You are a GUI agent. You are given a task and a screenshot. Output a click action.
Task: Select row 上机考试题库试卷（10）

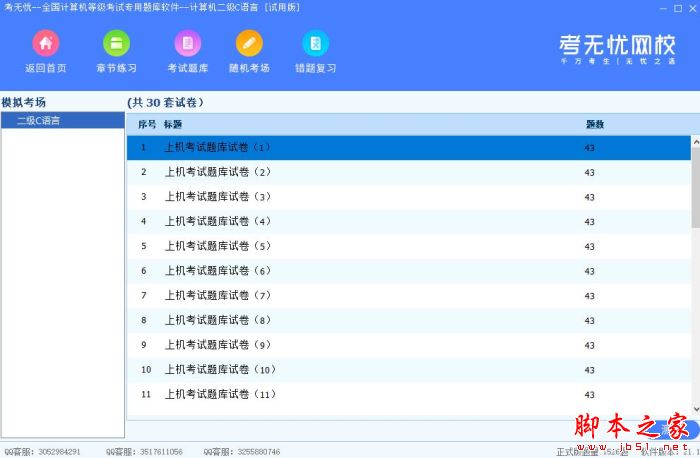pyautogui.click(x=409, y=370)
